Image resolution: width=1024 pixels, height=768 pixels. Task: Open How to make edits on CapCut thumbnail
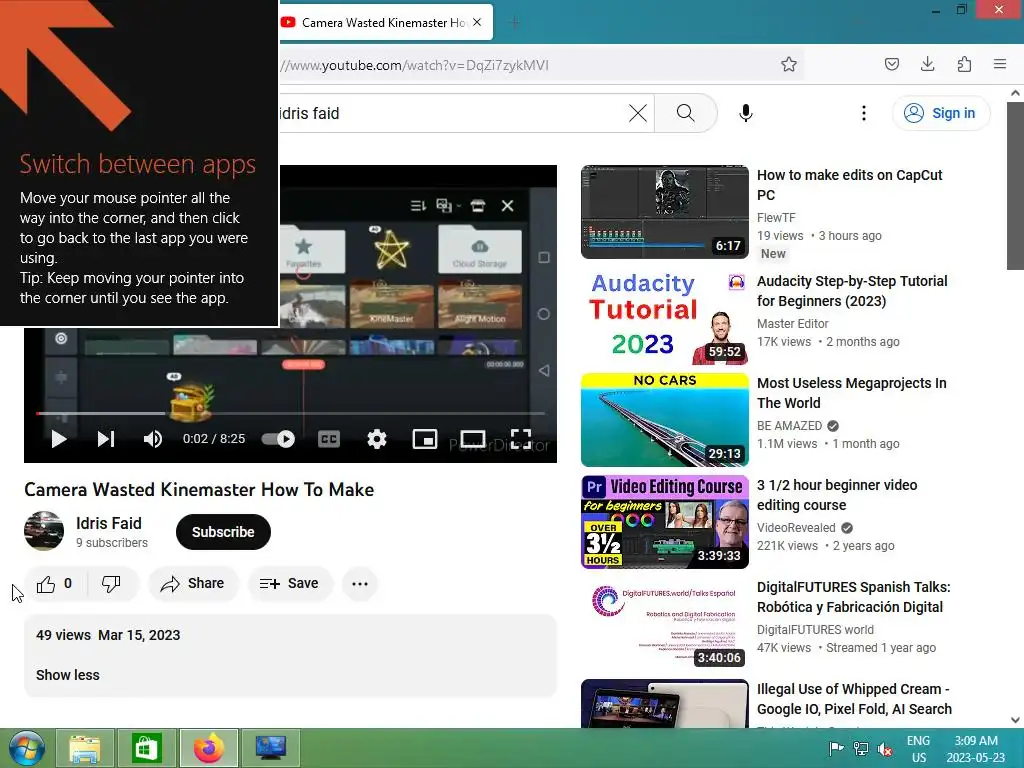(x=665, y=212)
